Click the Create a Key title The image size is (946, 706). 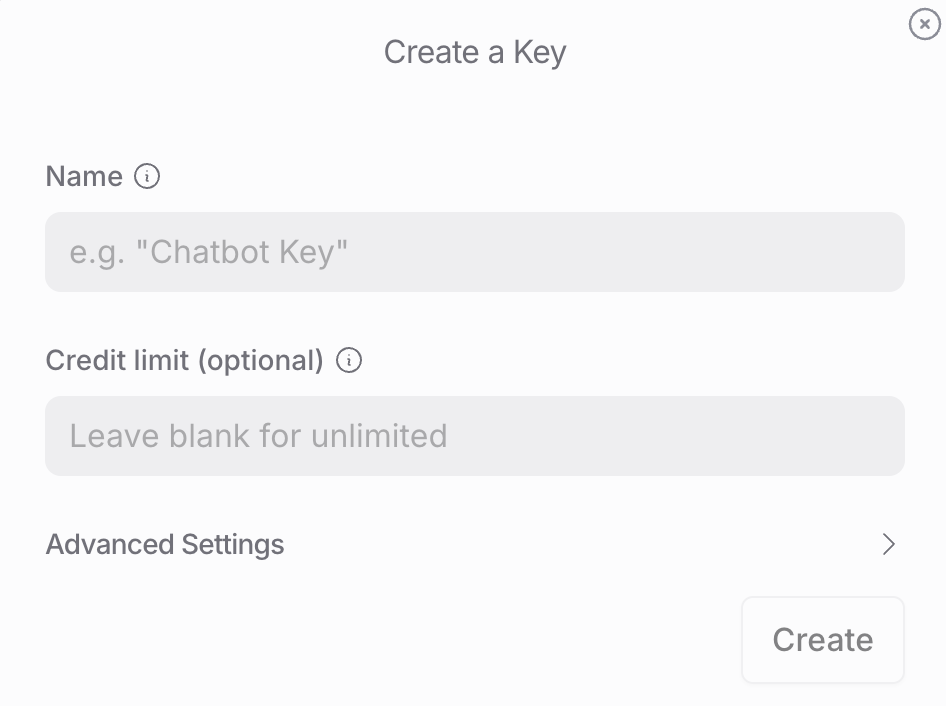[475, 52]
